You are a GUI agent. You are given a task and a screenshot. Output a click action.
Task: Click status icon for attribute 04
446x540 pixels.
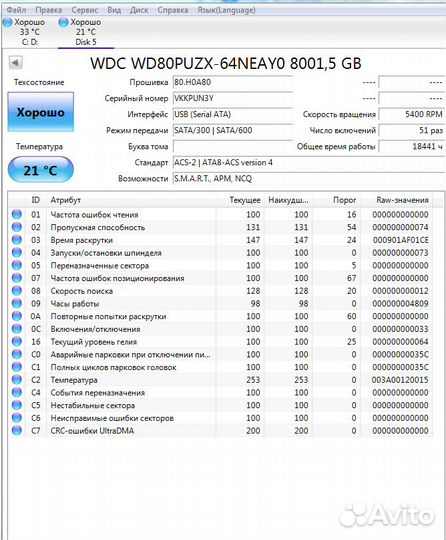coord(17,252)
